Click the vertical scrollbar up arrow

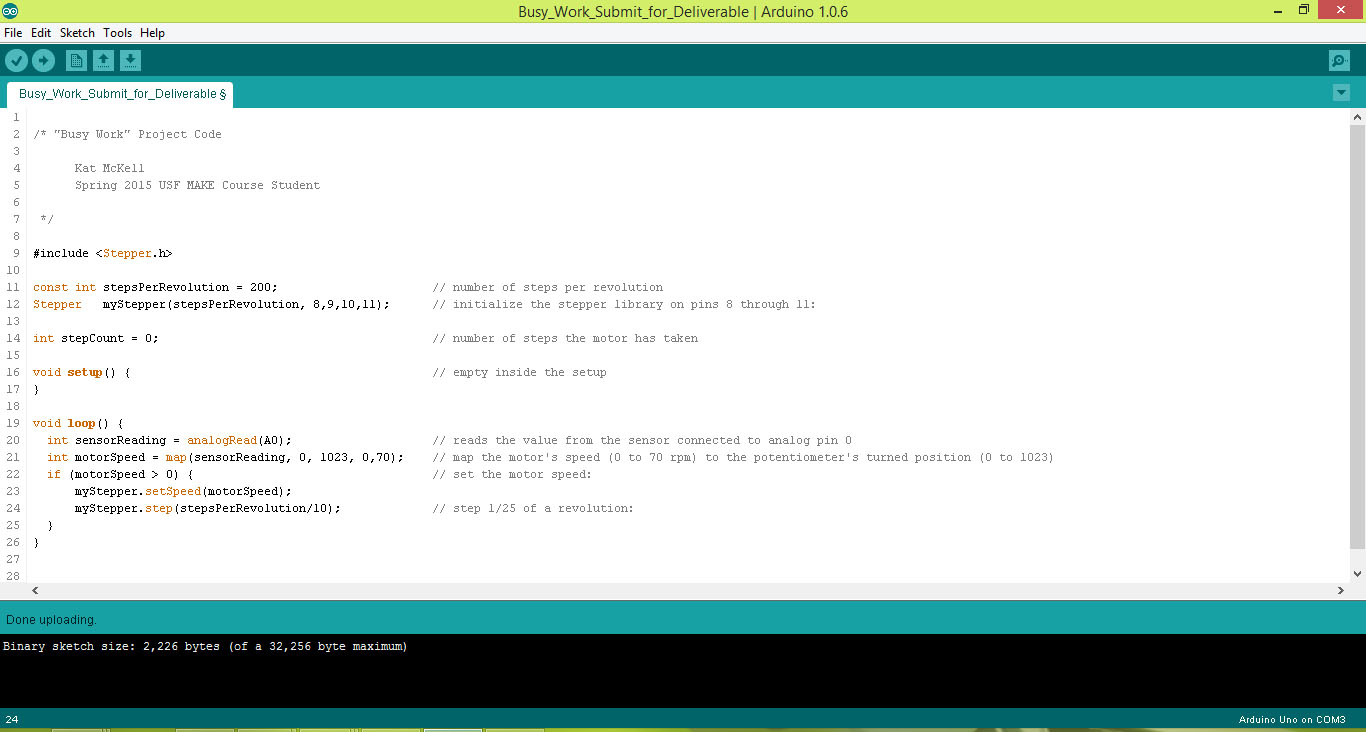coord(1357,117)
